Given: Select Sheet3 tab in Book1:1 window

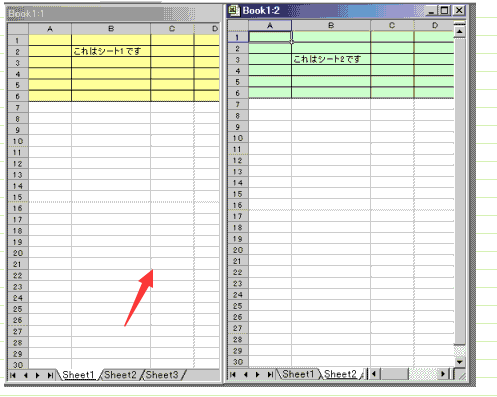Looking at the screenshot, I should (x=162, y=375).
